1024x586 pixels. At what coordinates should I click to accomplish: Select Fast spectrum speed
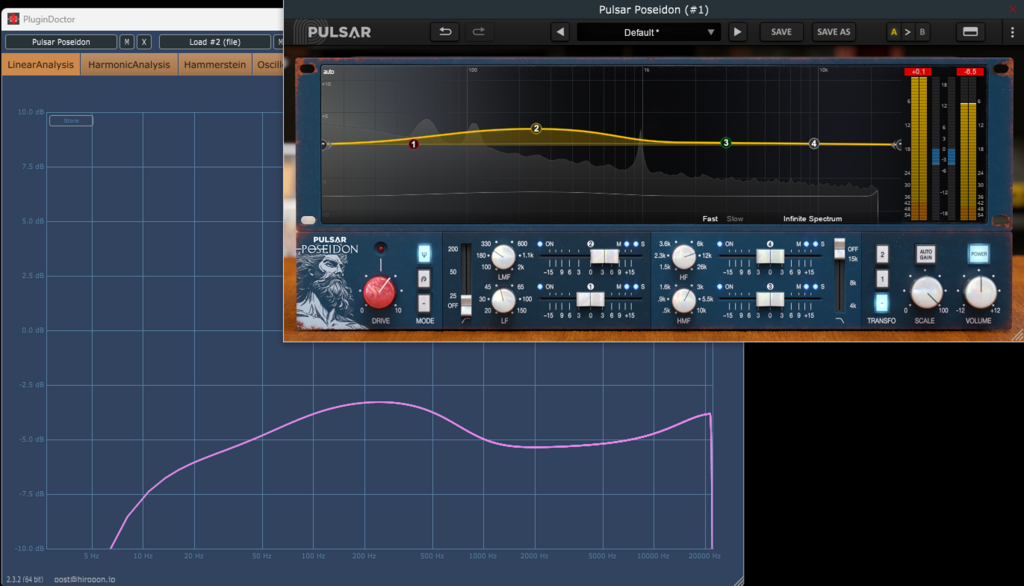[710, 219]
